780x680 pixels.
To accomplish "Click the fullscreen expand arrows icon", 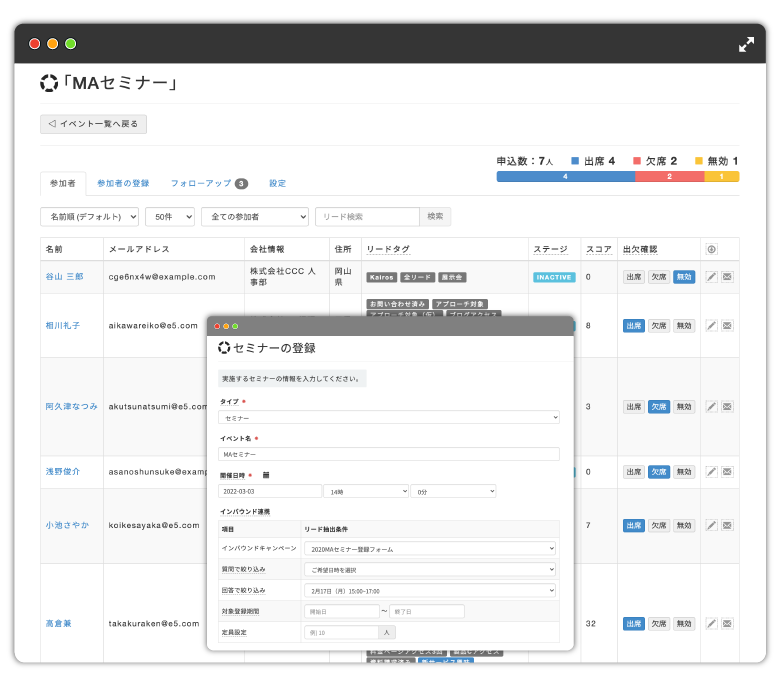I will [x=746, y=44].
